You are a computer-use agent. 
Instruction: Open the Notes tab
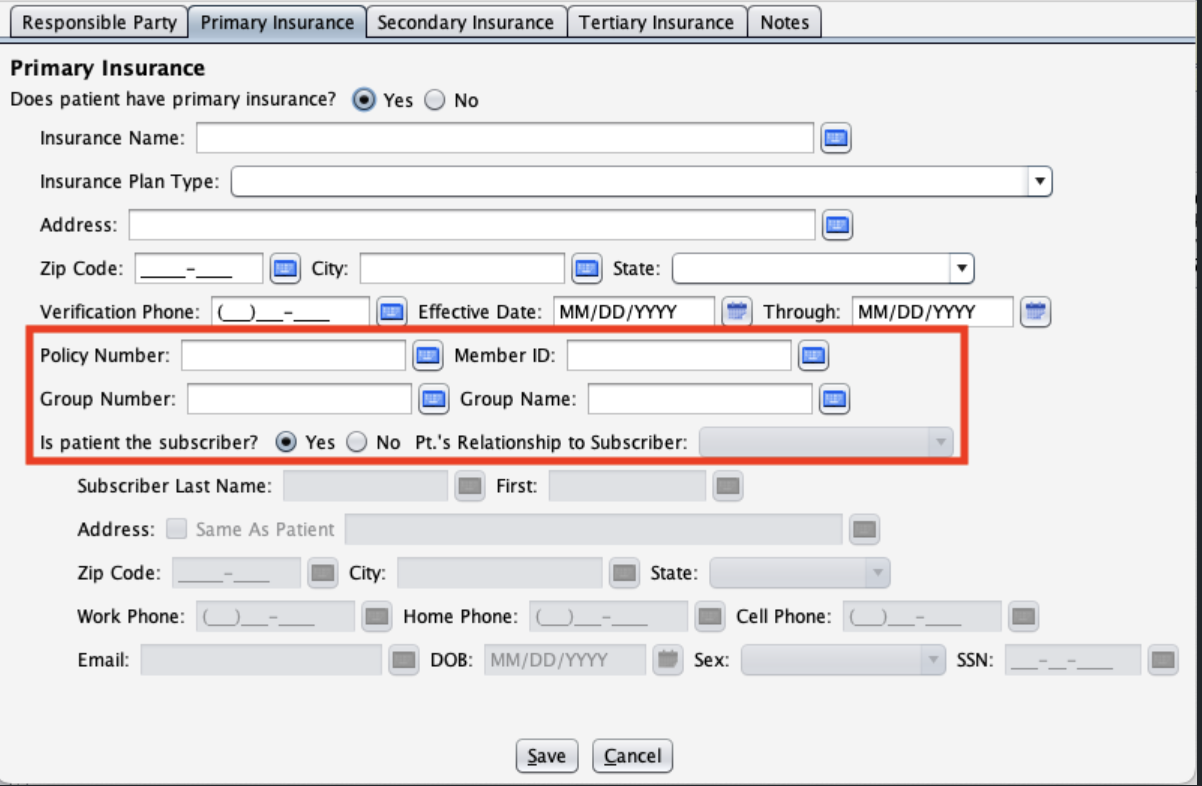point(784,22)
